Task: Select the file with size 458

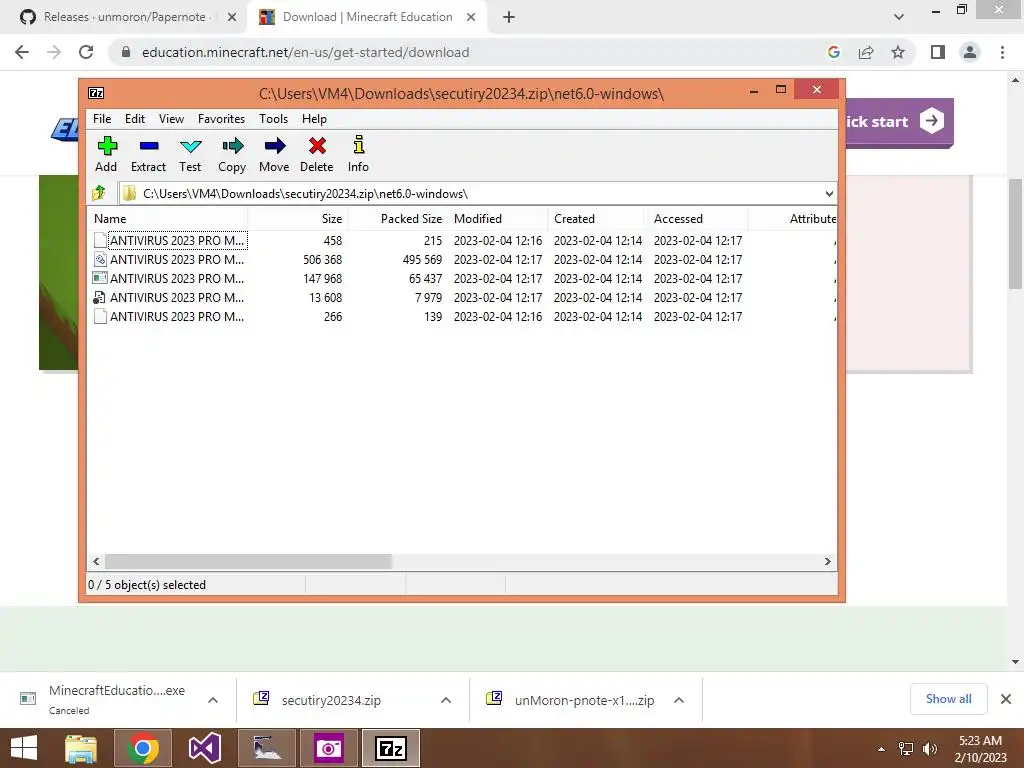Action: (462, 240)
